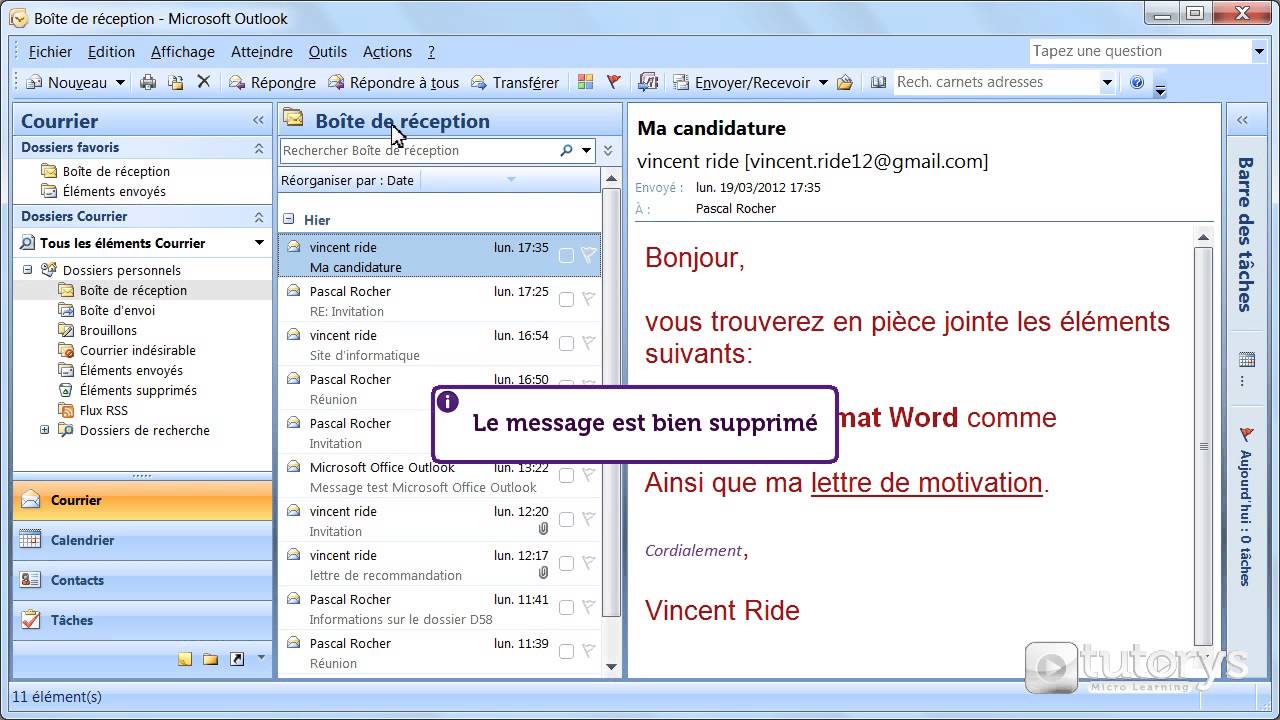This screenshot has height=720, width=1280.
Task: Click the red Follow Up flag toolbar icon
Action: [614, 82]
